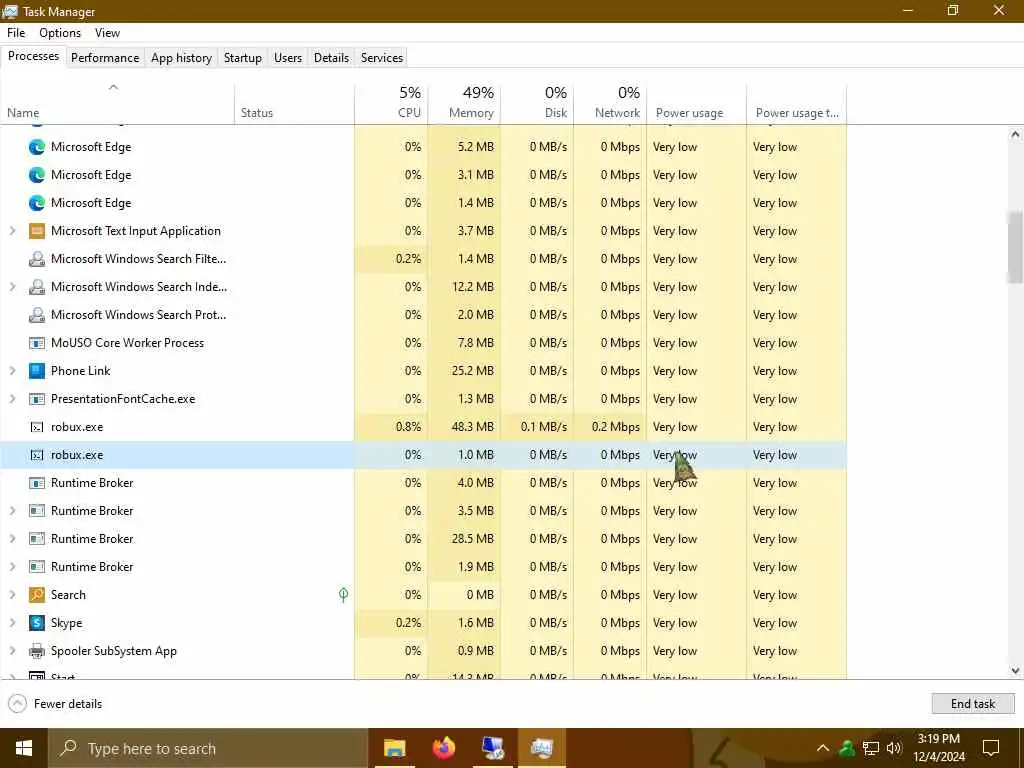Select the Runtime Broker 3.5 MB row icon
The height and width of the screenshot is (768, 1024).
37,511
